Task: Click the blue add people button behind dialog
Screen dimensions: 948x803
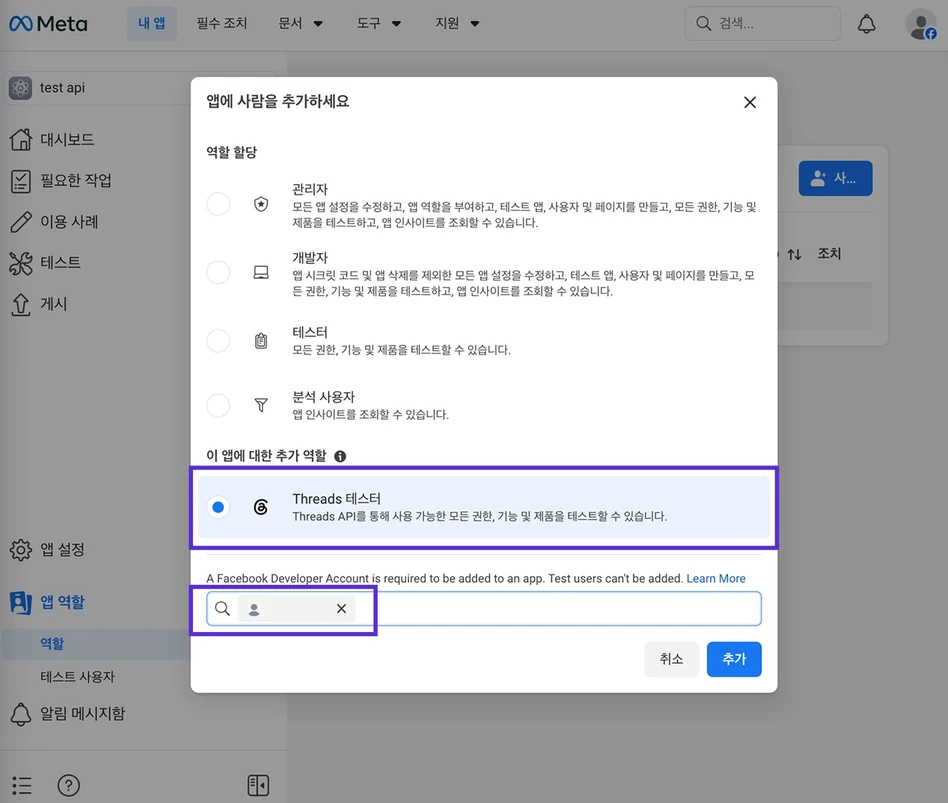Action: 835,178
